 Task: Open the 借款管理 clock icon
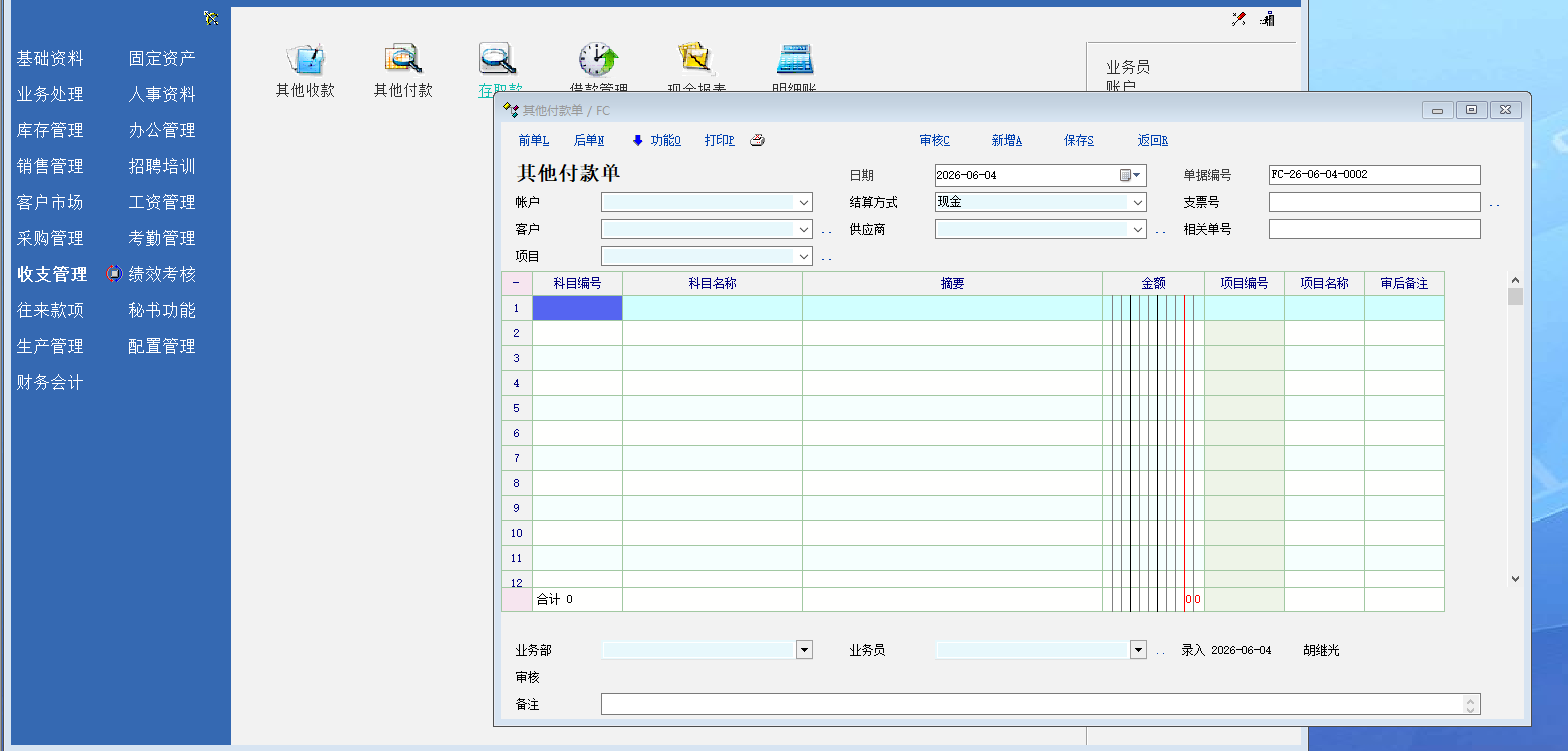coord(598,59)
